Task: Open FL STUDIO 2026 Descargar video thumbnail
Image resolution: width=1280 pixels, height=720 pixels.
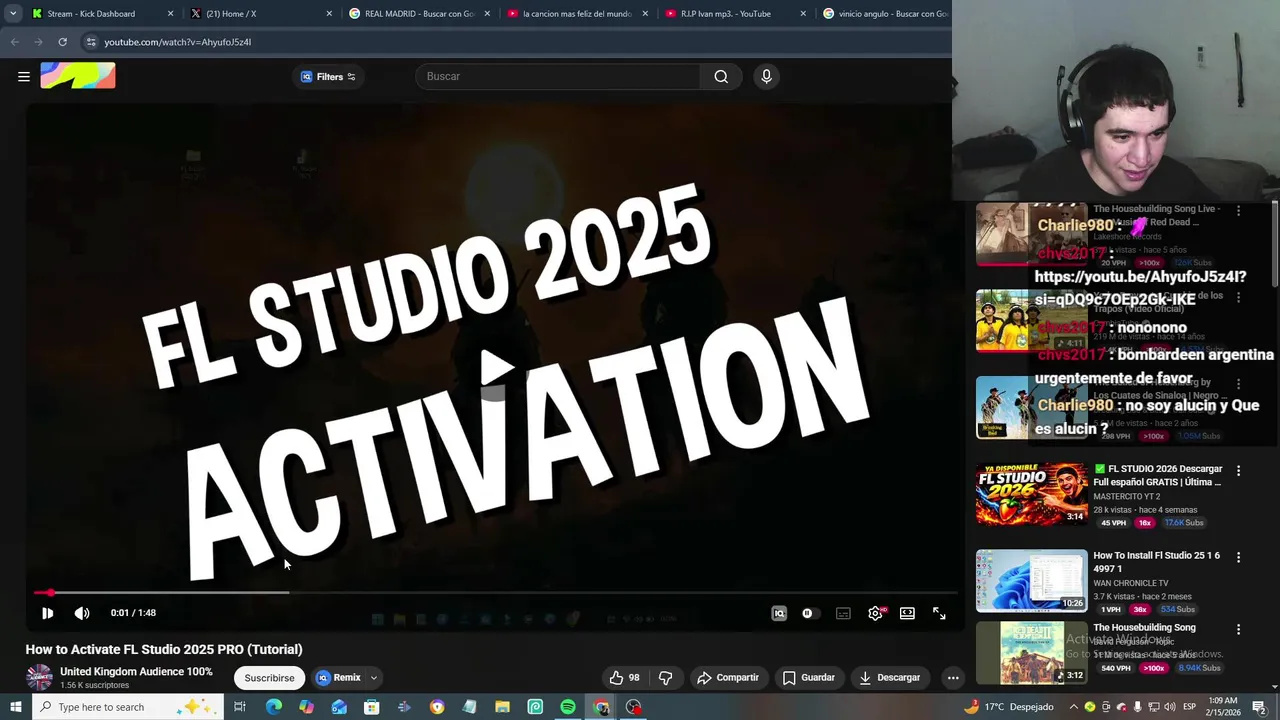Action: click(x=1031, y=494)
